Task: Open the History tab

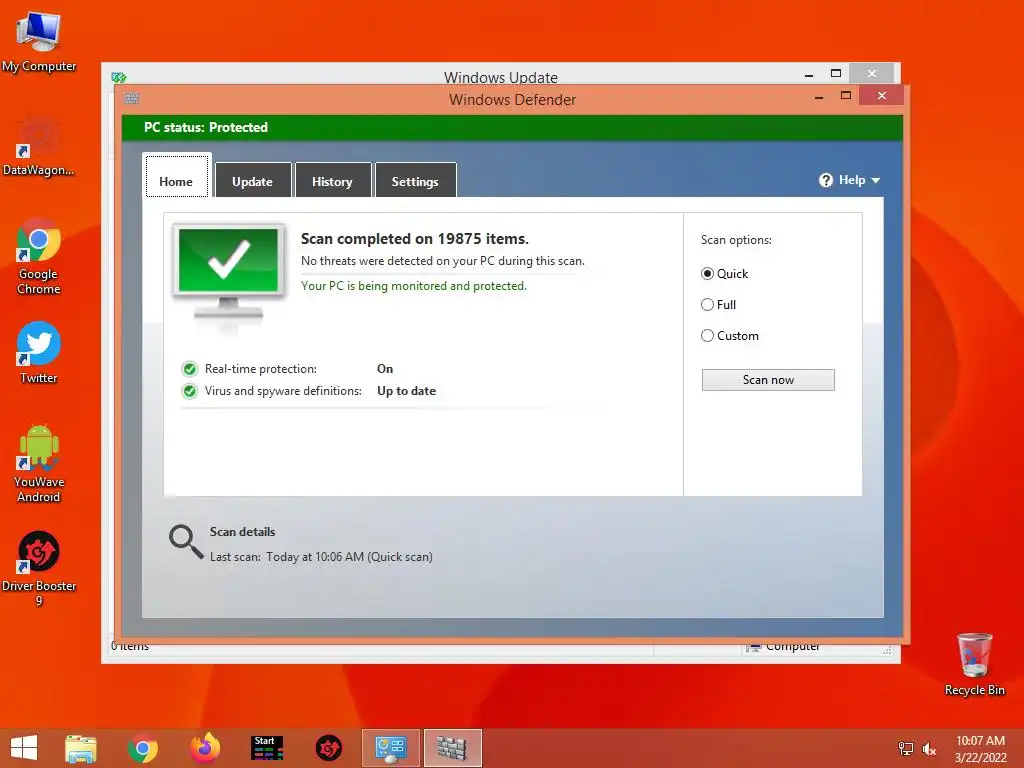Action: [x=332, y=180]
